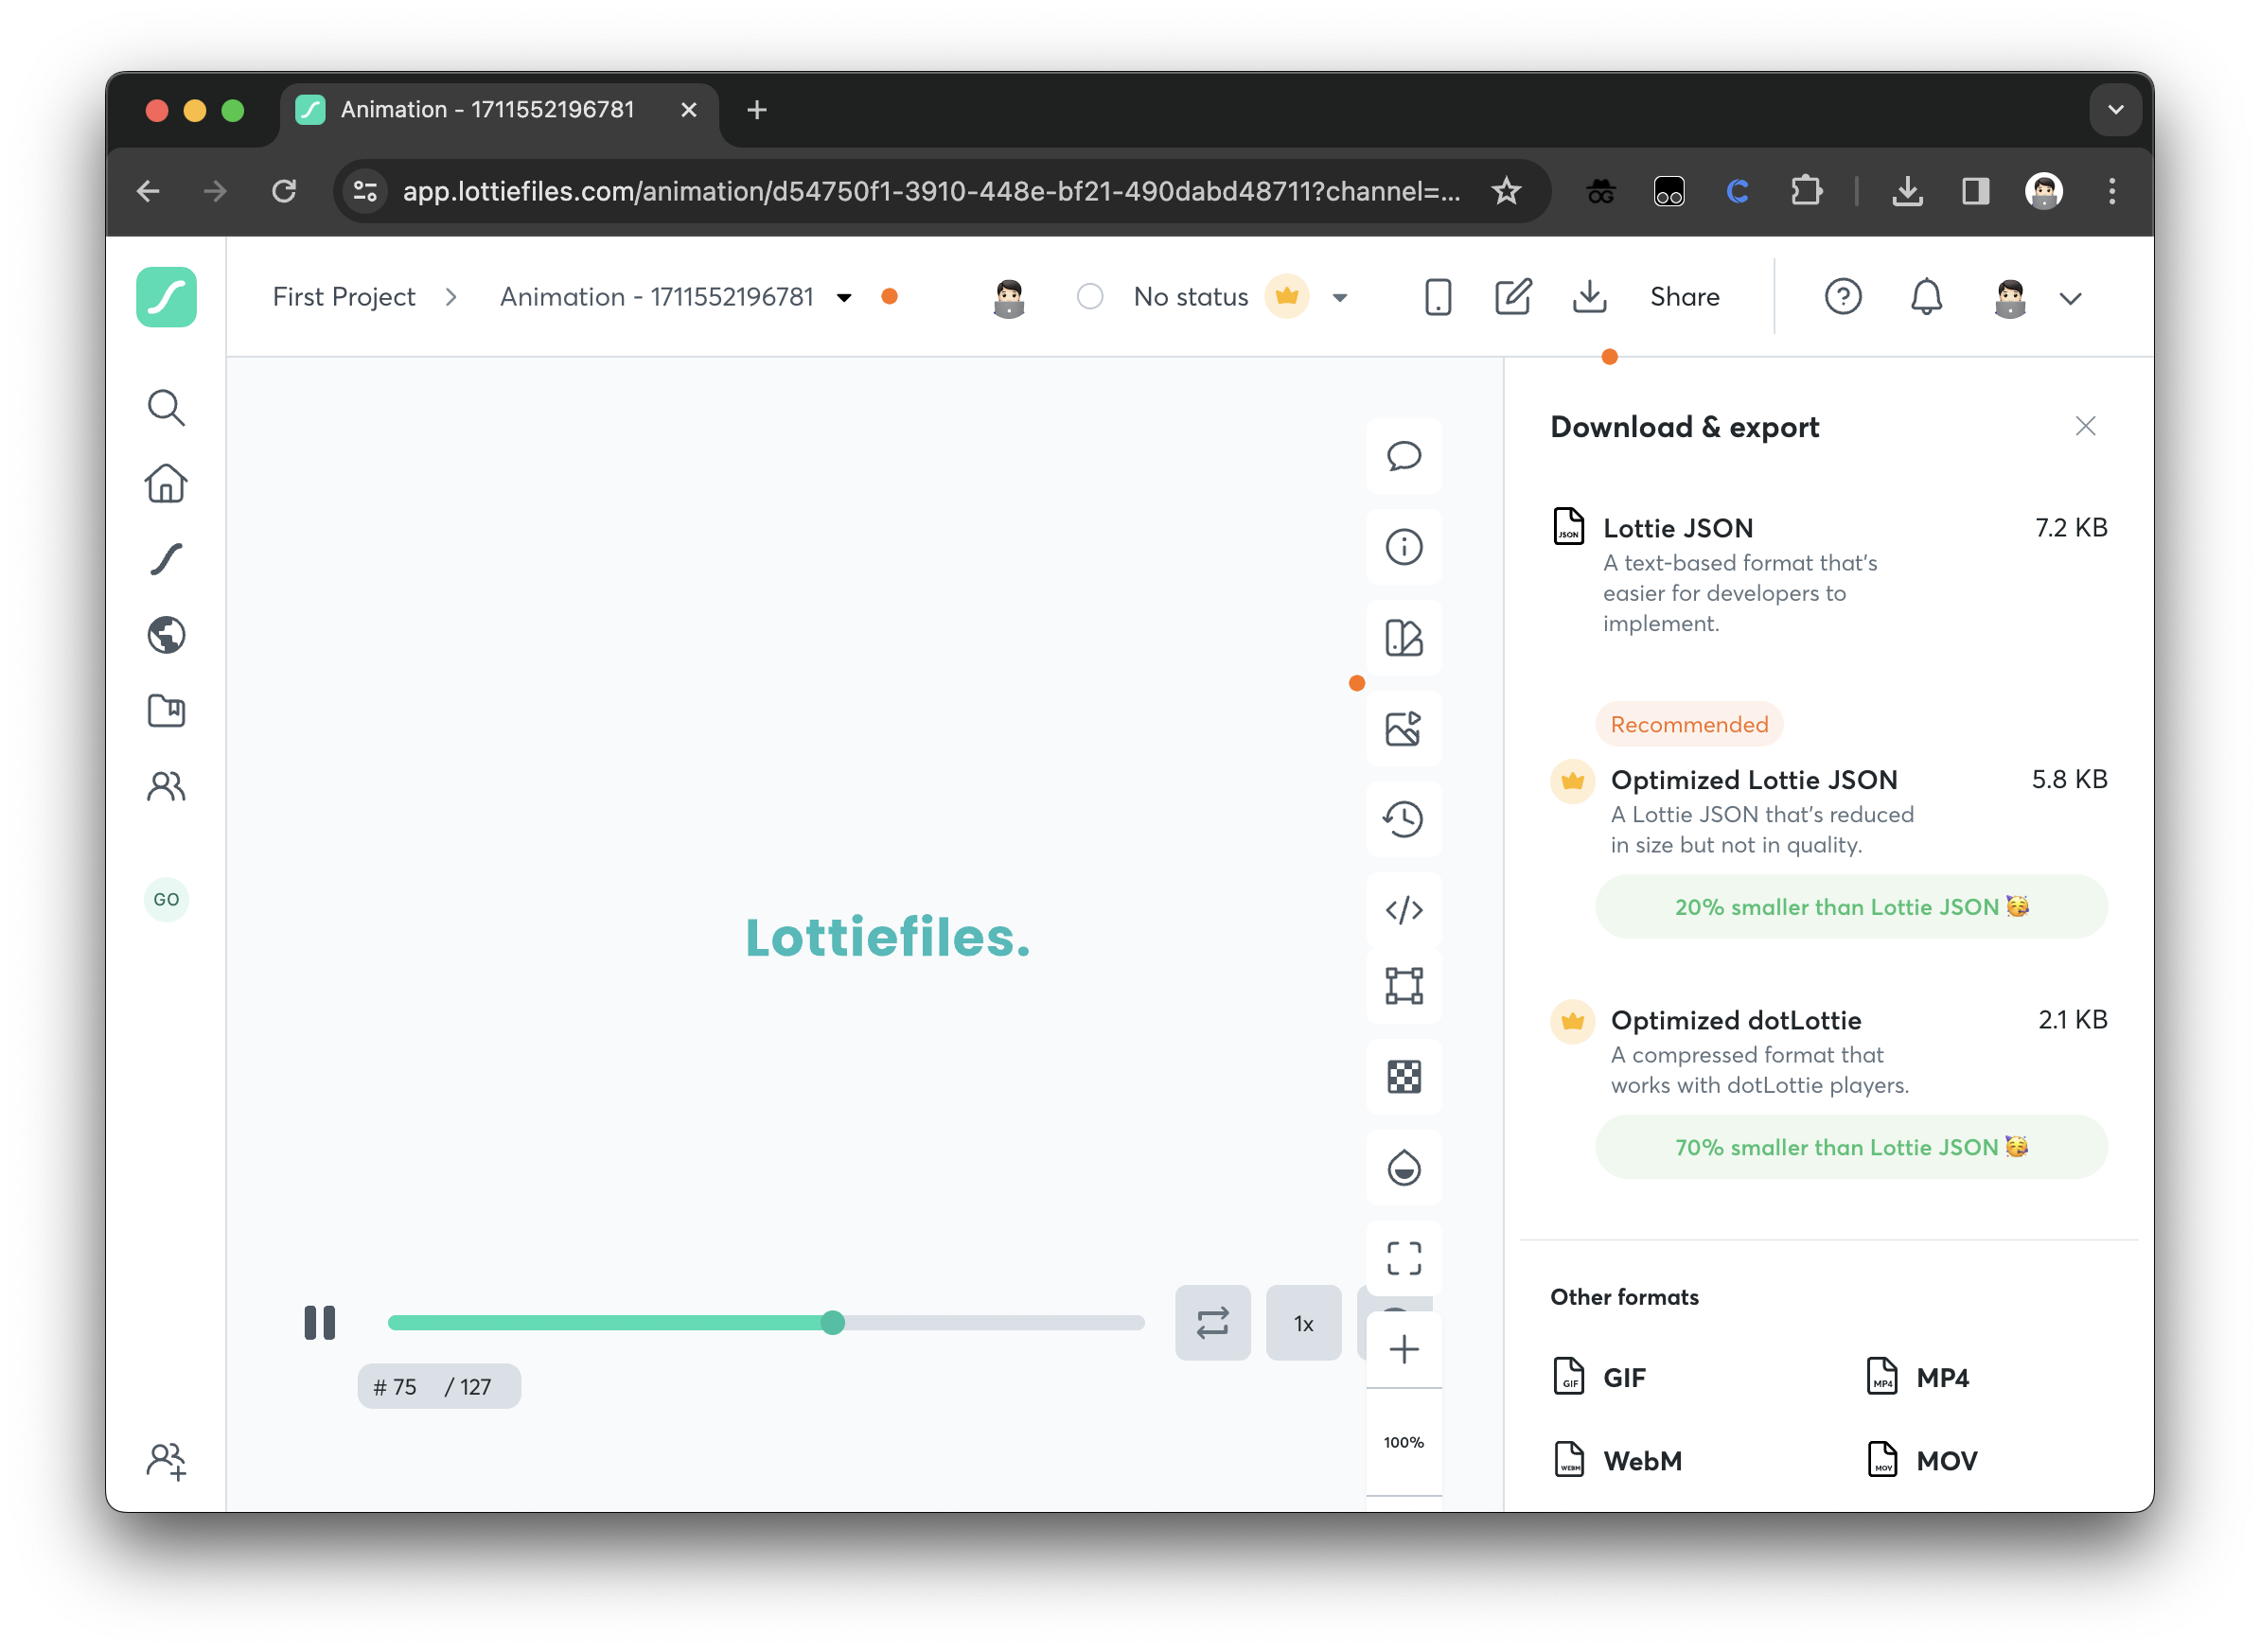Image resolution: width=2260 pixels, height=1652 pixels.
Task: Open the user account menu chevron
Action: (x=2071, y=298)
